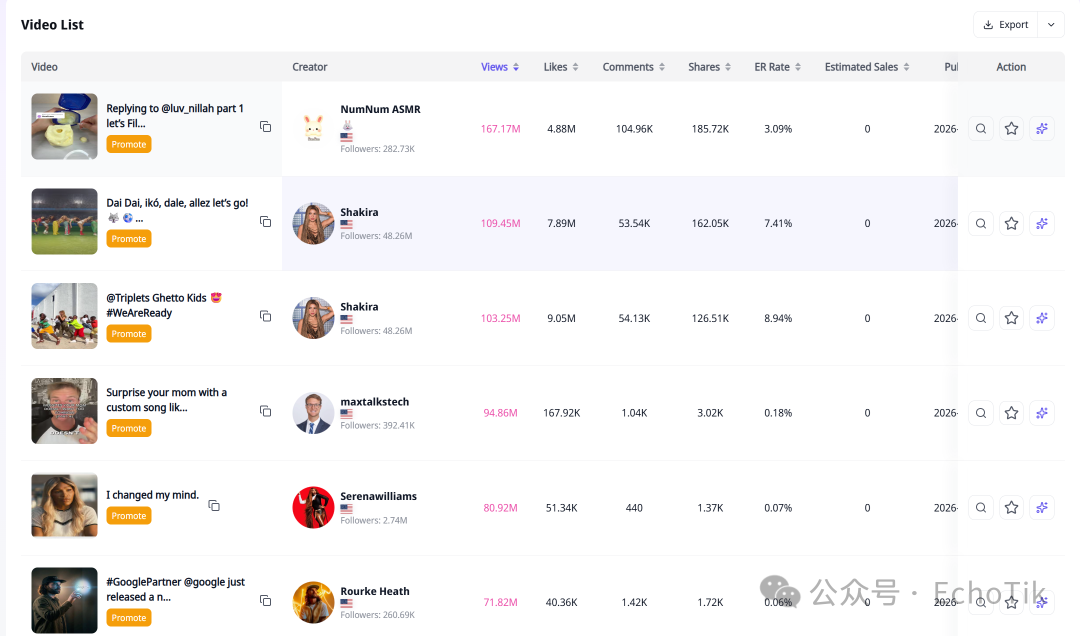The width and height of the screenshot is (1080, 636).
Task: Select the 167.17M views value
Action: [x=501, y=129]
